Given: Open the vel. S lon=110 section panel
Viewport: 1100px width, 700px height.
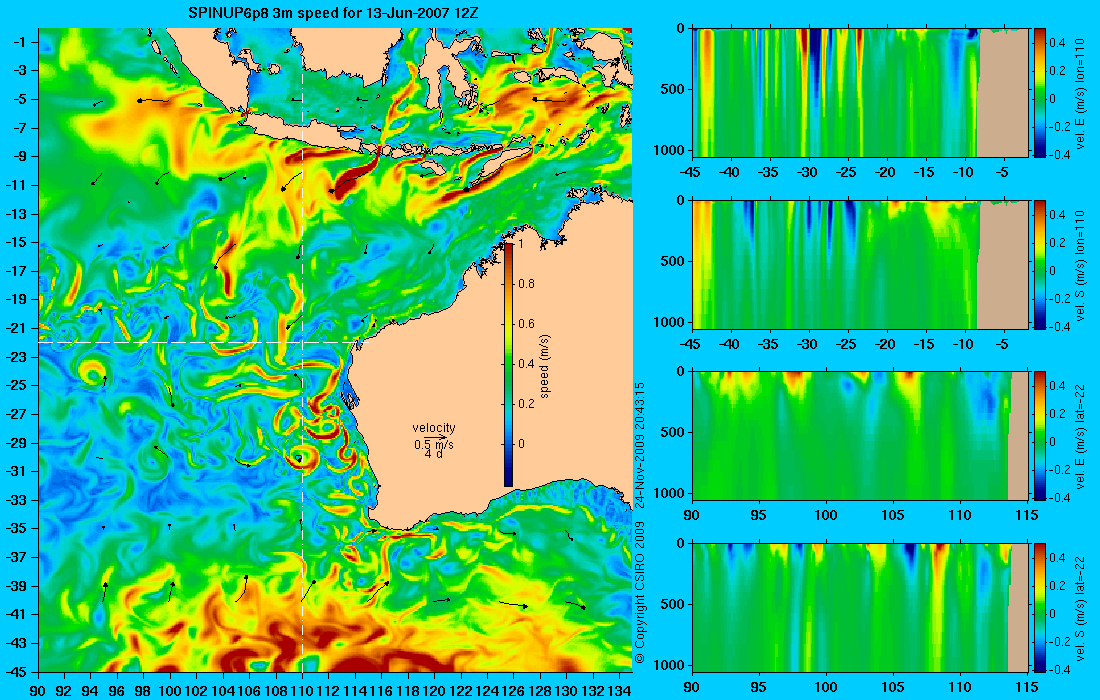Looking at the screenshot, I should pyautogui.click(x=861, y=264).
